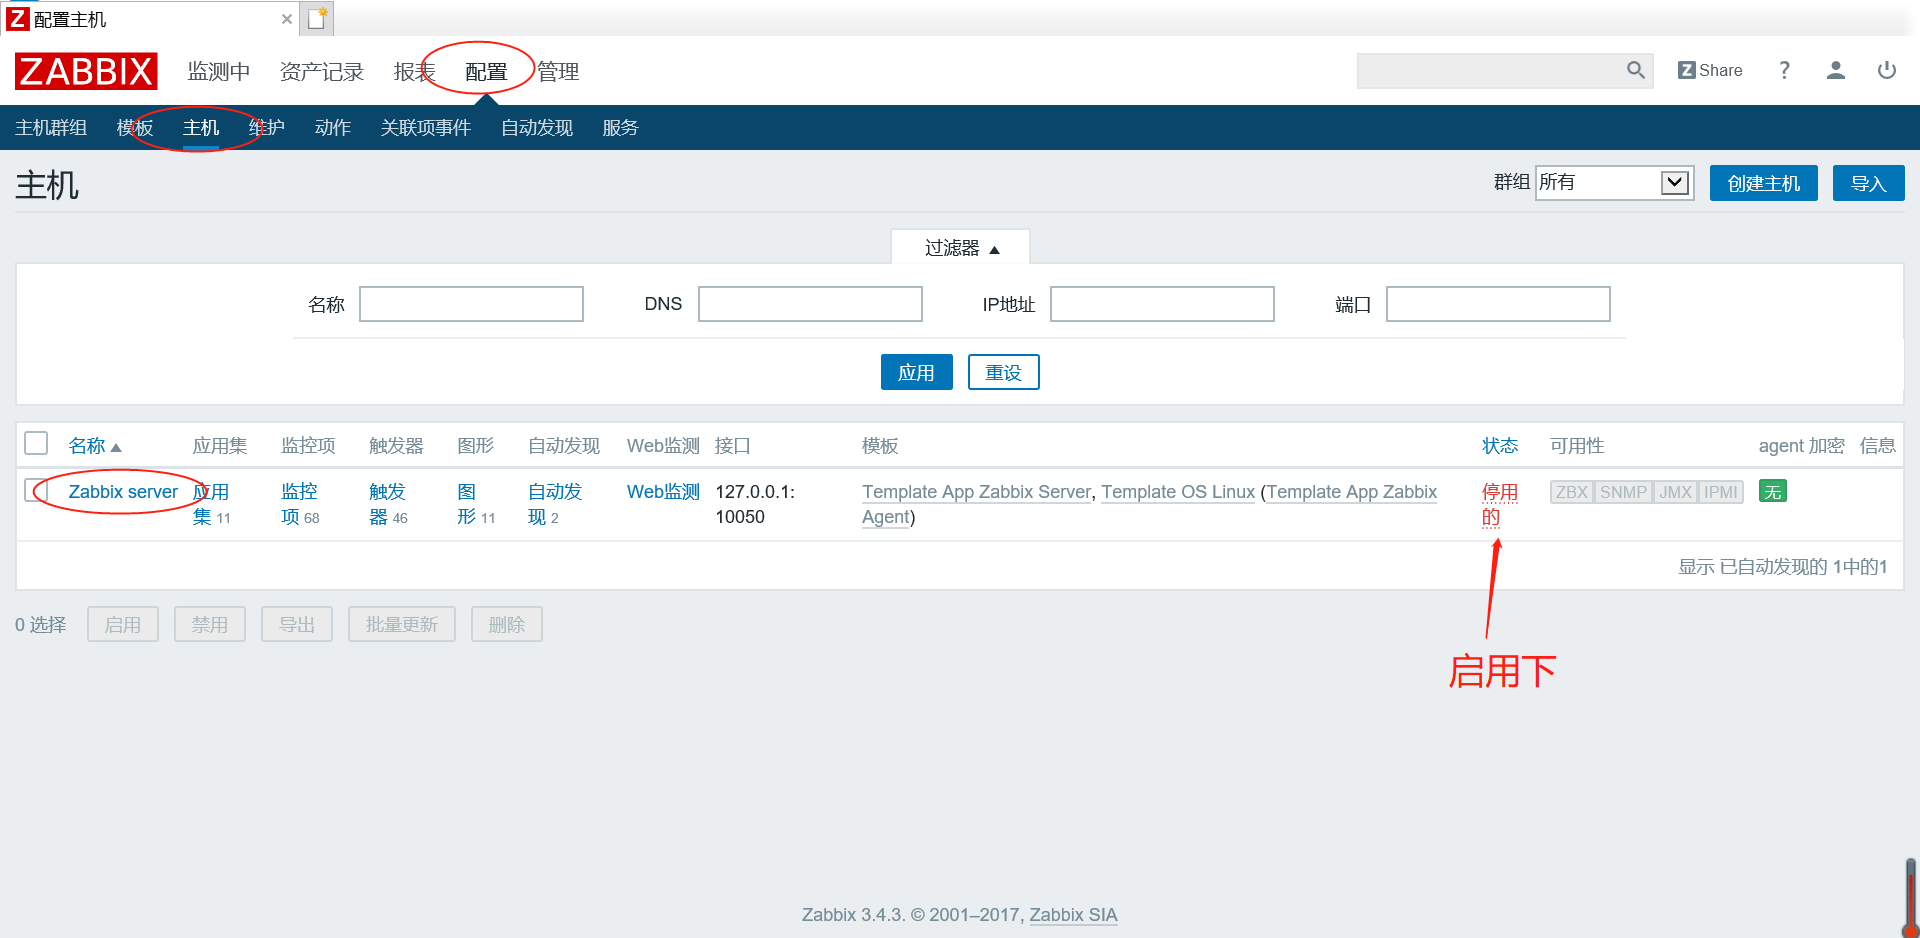Click the 导出 bulk button
Viewport: 1920px width, 938px height.
[297, 624]
